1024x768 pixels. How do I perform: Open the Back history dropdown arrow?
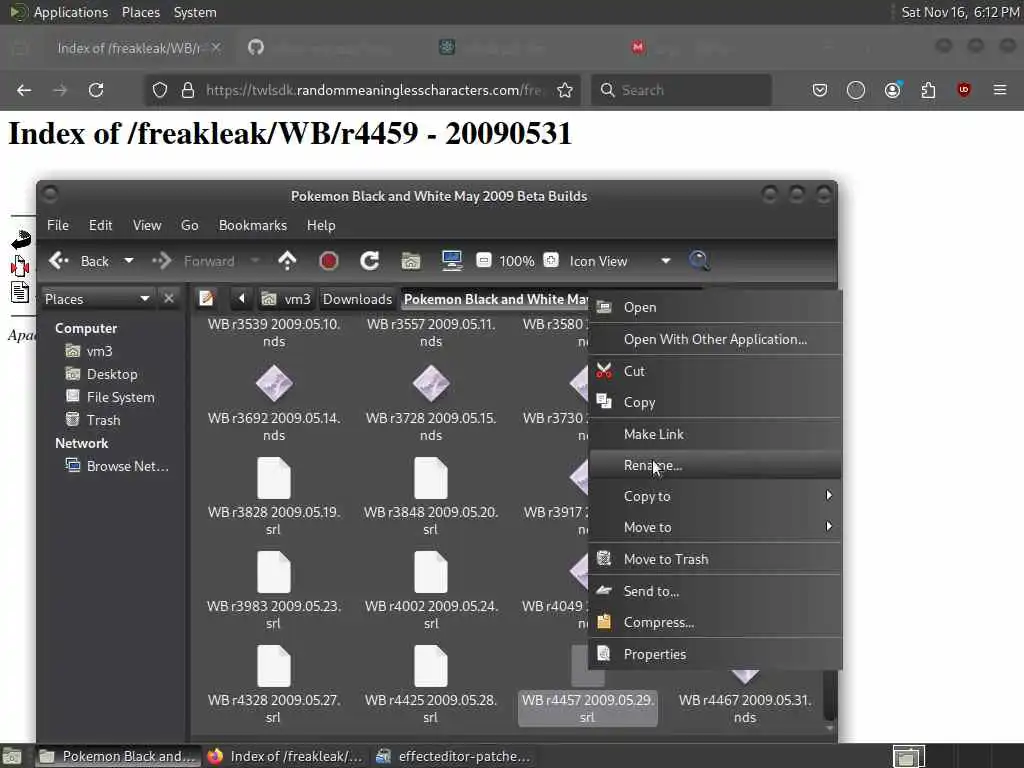pyautogui.click(x=129, y=261)
